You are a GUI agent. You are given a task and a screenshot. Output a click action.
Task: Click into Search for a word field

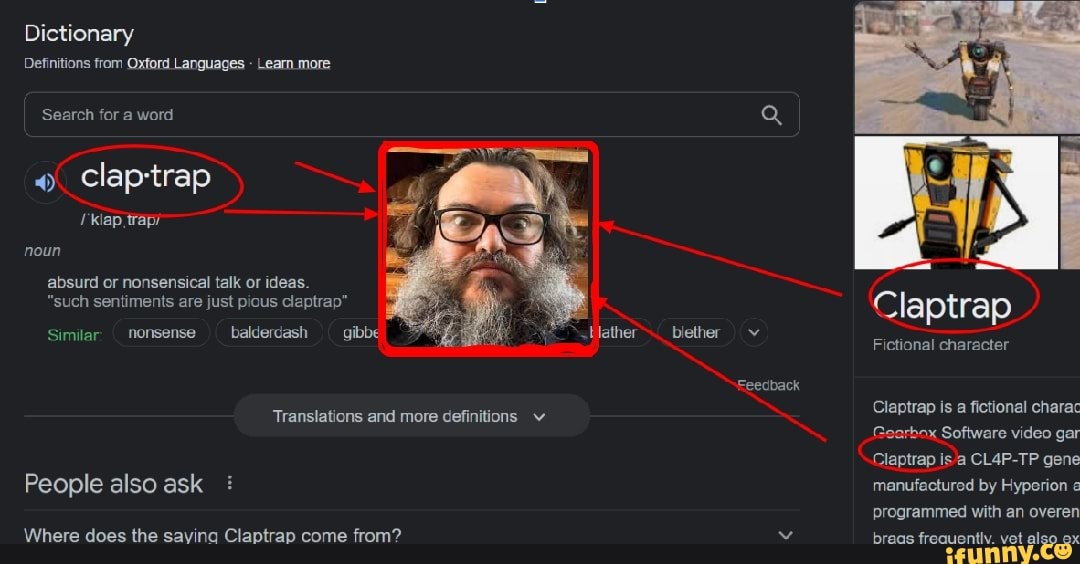tap(412, 114)
